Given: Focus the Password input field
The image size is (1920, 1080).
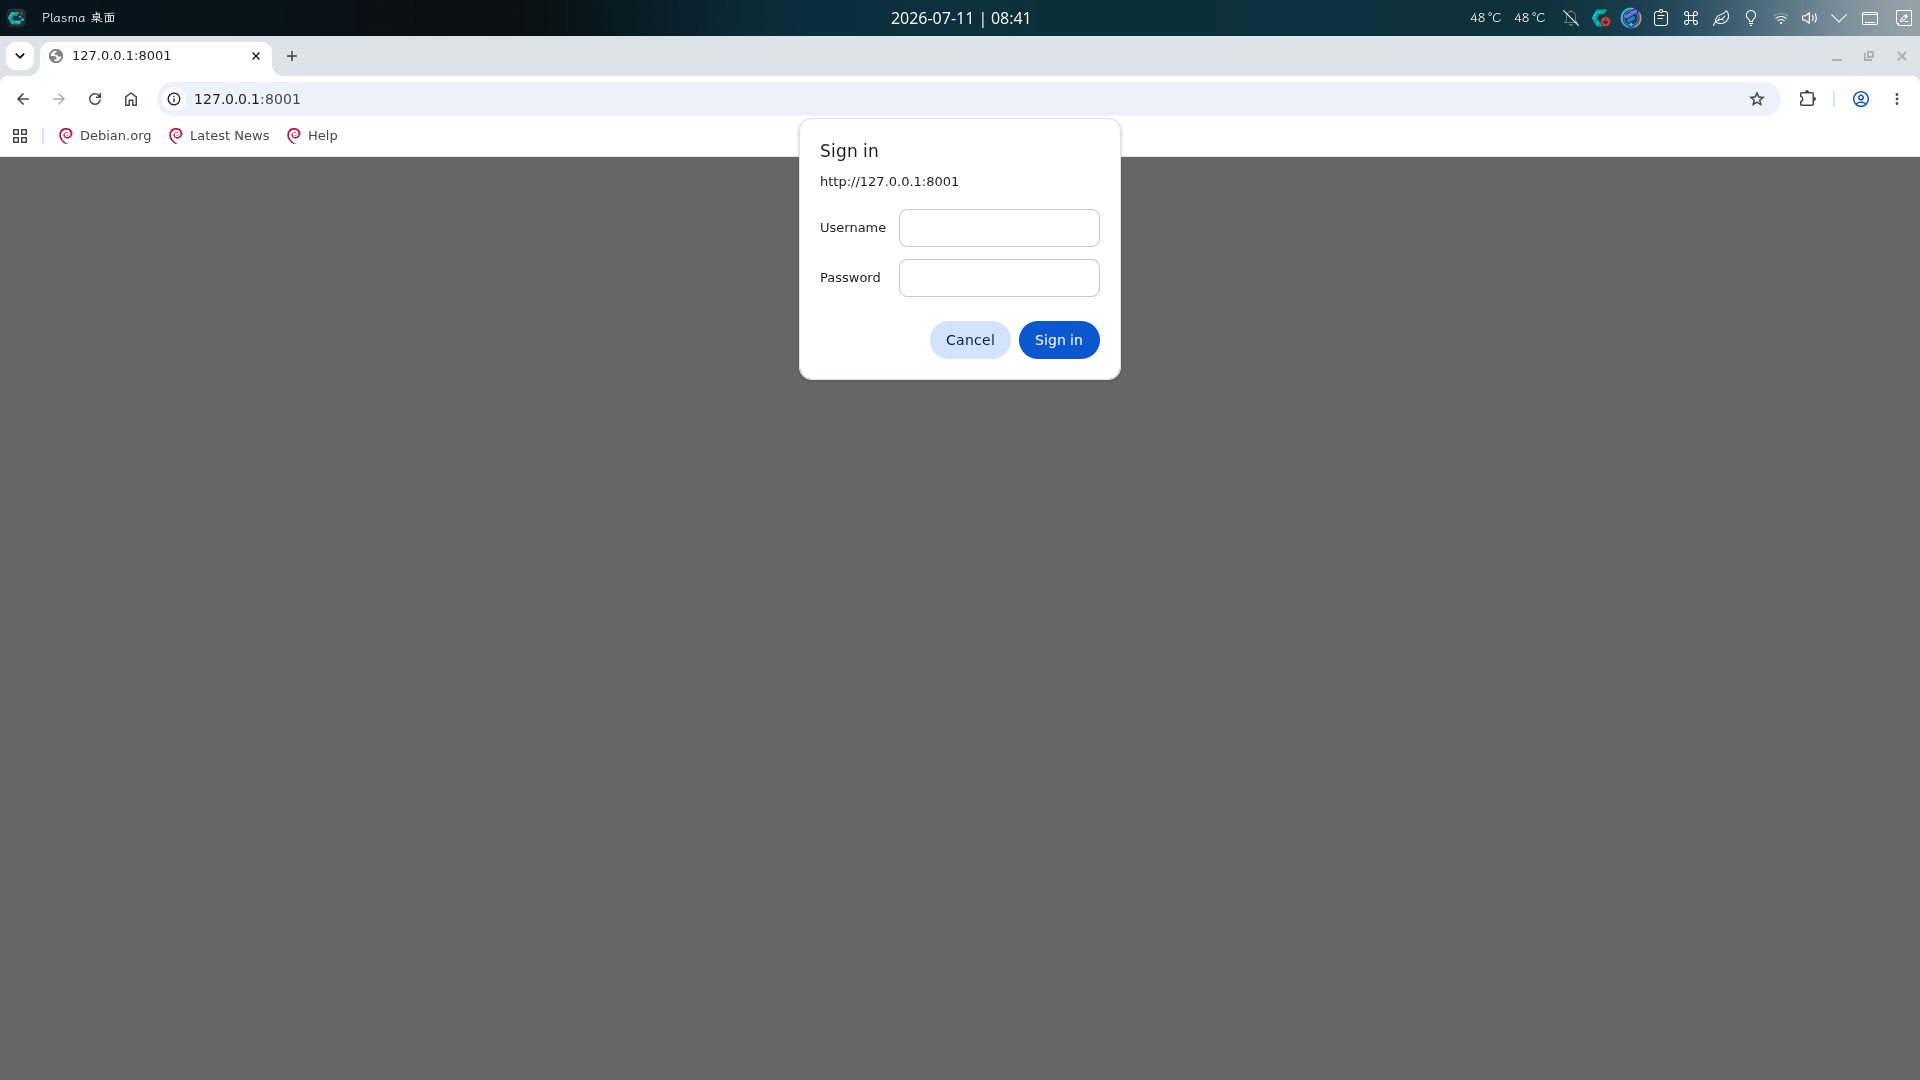Looking at the screenshot, I should pyautogui.click(x=999, y=278).
